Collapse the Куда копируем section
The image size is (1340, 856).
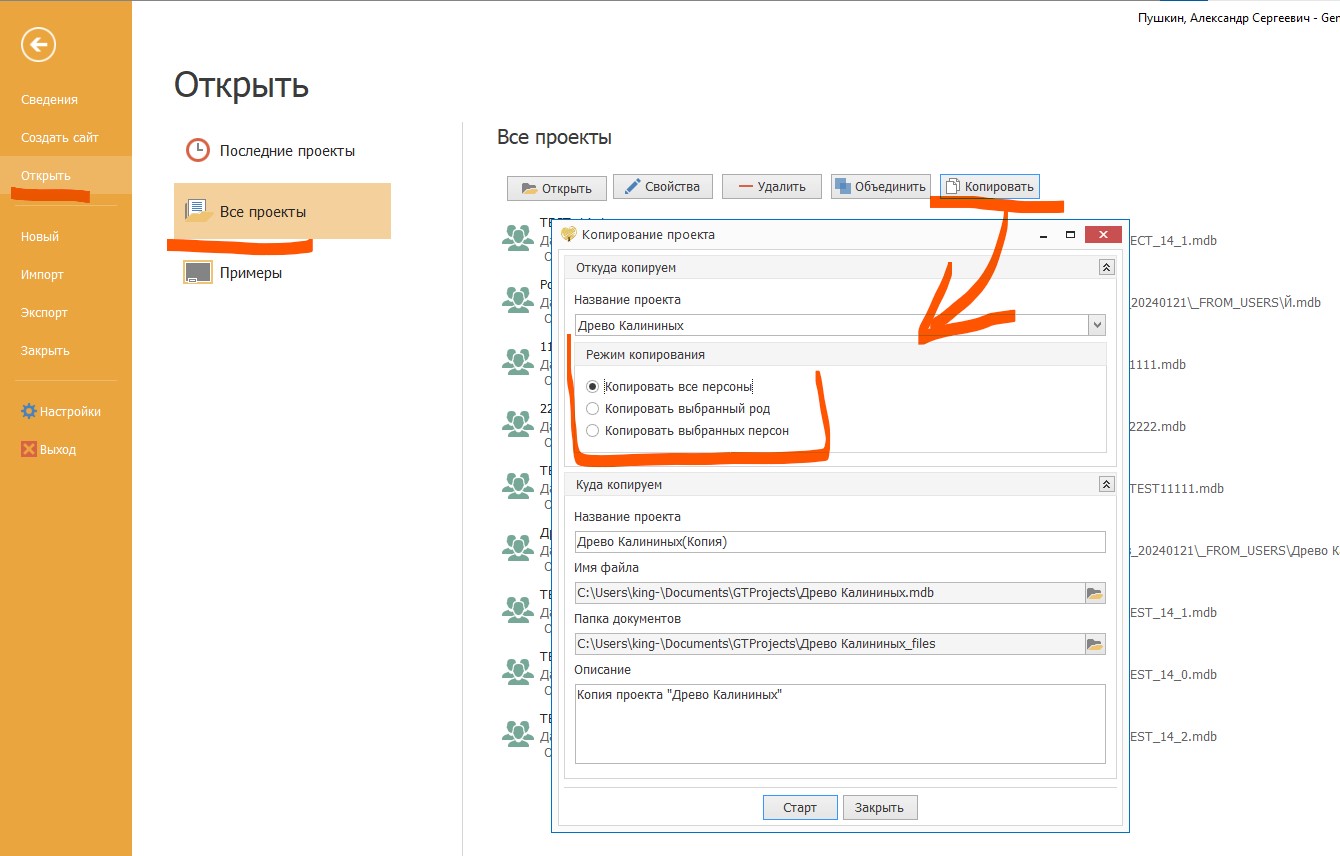pos(1106,484)
